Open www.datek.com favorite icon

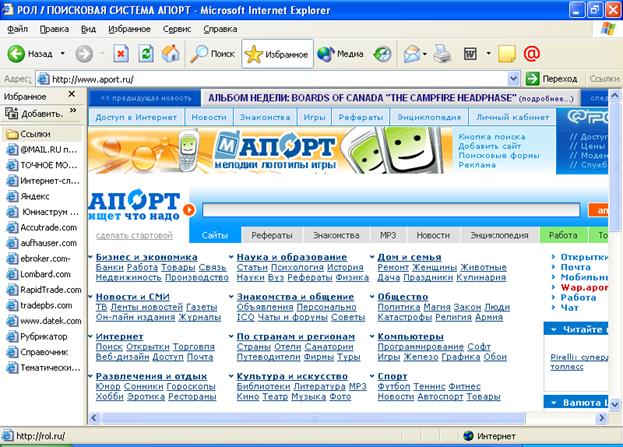(12, 321)
